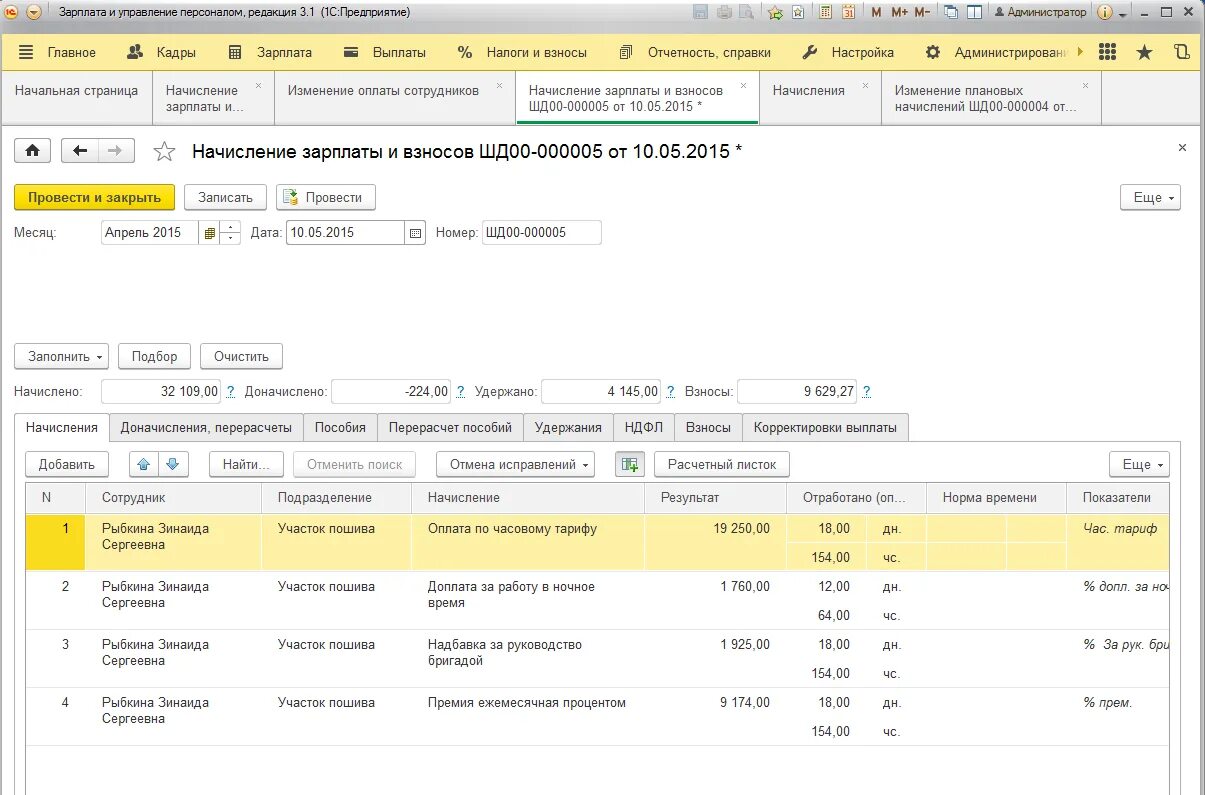
Task: Open the favorites list icon in title bar
Action: tap(798, 12)
